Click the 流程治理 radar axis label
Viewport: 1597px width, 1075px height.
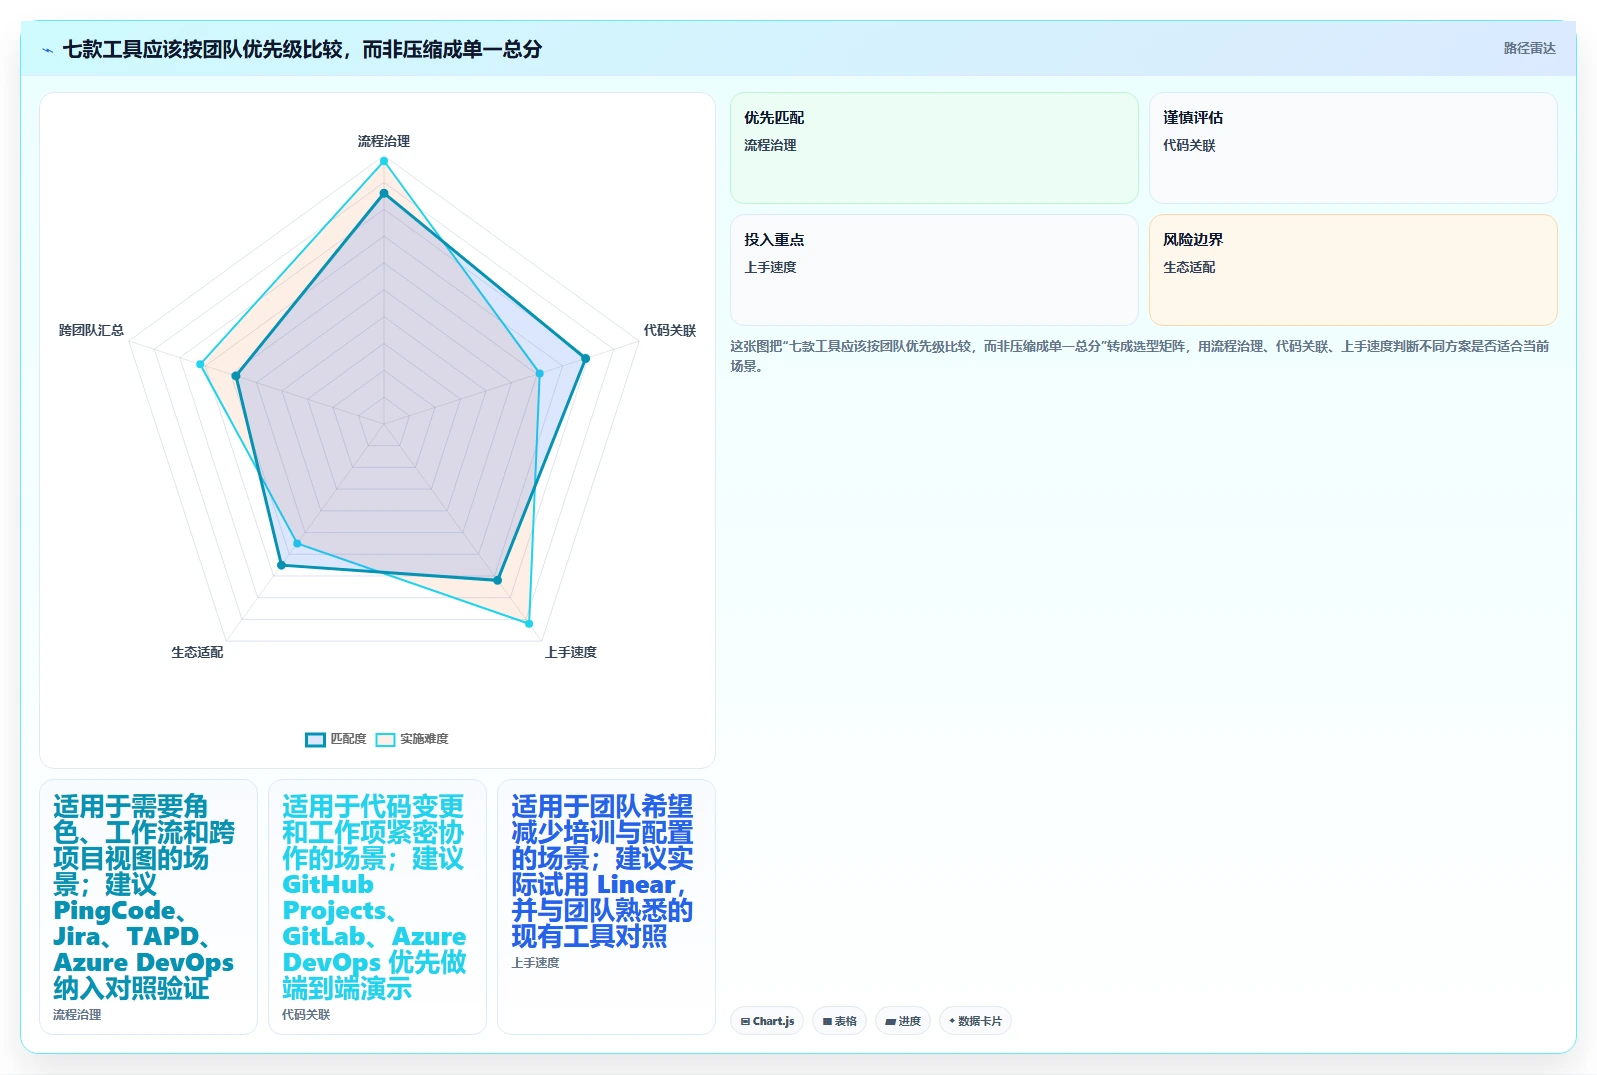[384, 141]
